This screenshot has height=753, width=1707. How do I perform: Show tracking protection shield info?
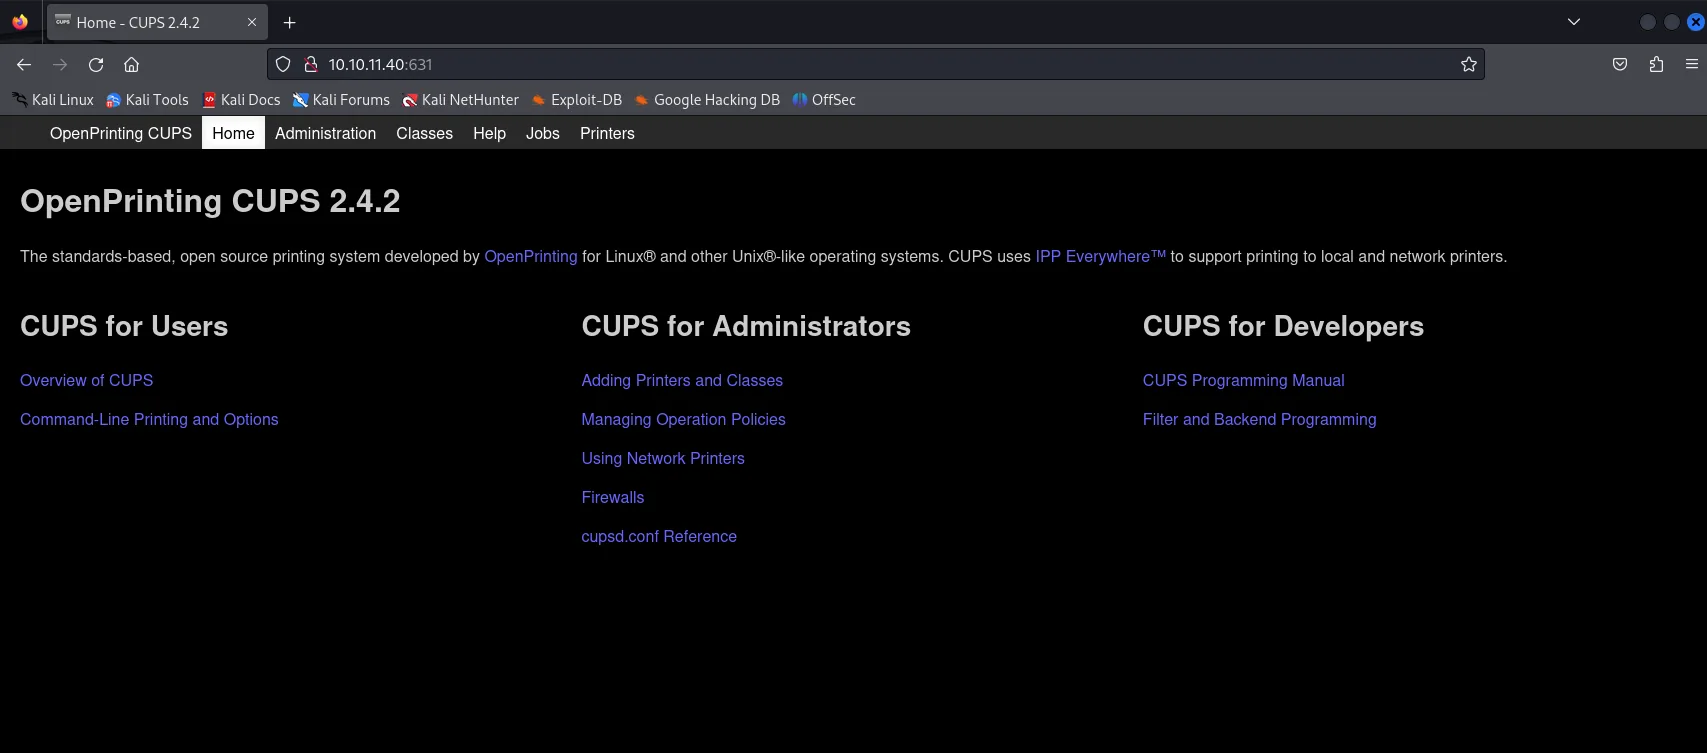pyautogui.click(x=283, y=65)
